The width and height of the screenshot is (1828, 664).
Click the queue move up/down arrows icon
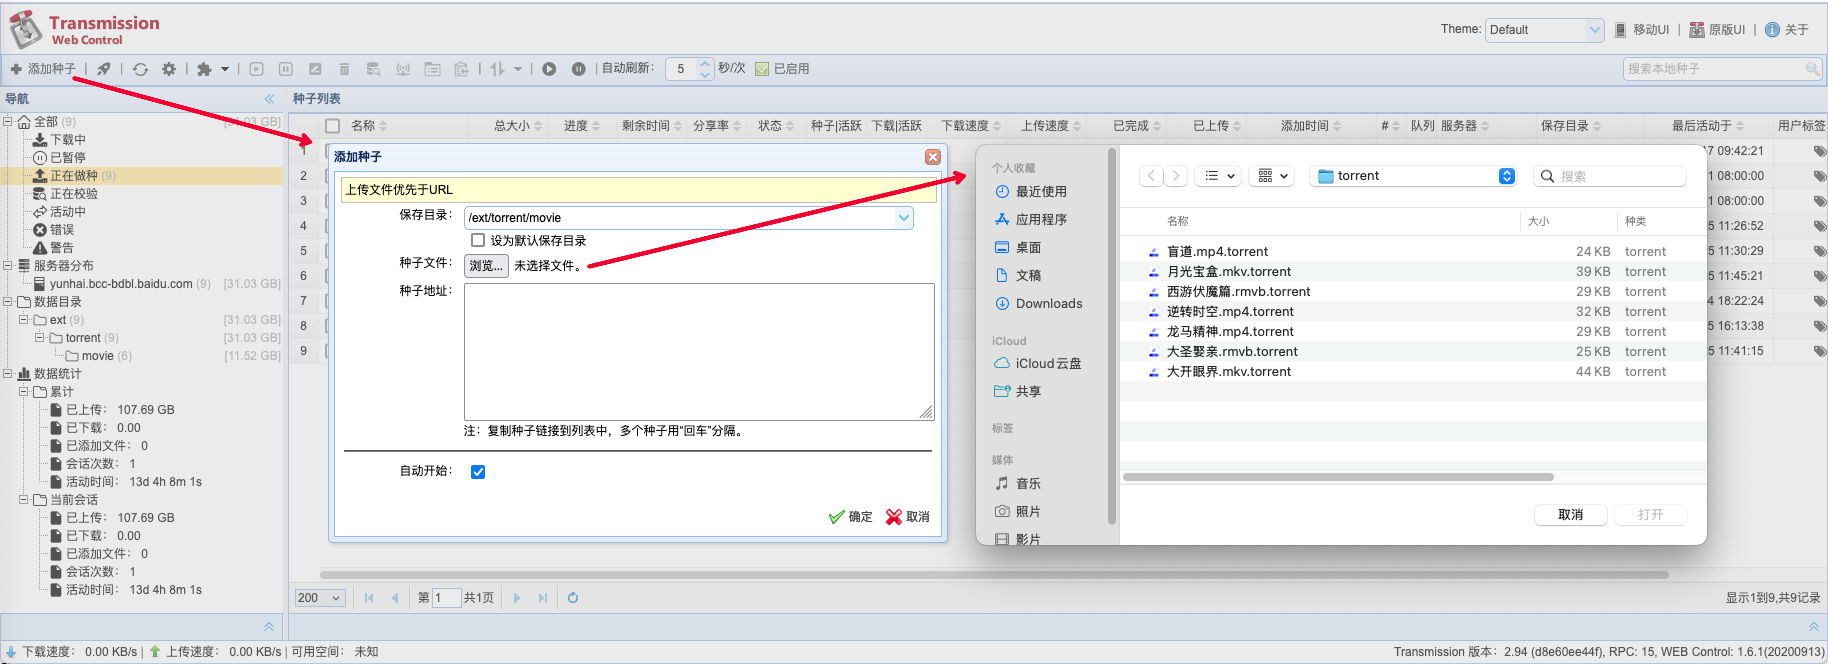[x=497, y=69]
